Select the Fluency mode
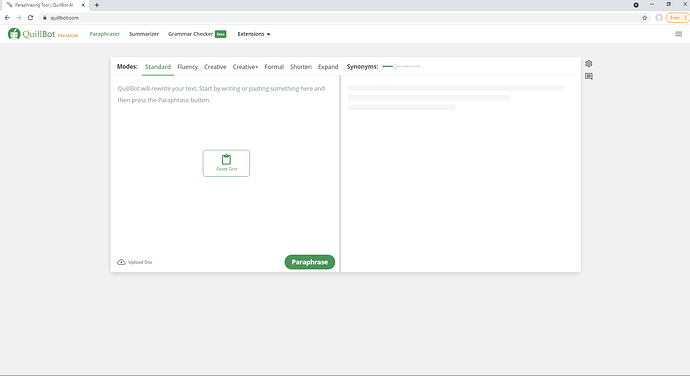Screen dimensions: 690x376 (x=187, y=66)
